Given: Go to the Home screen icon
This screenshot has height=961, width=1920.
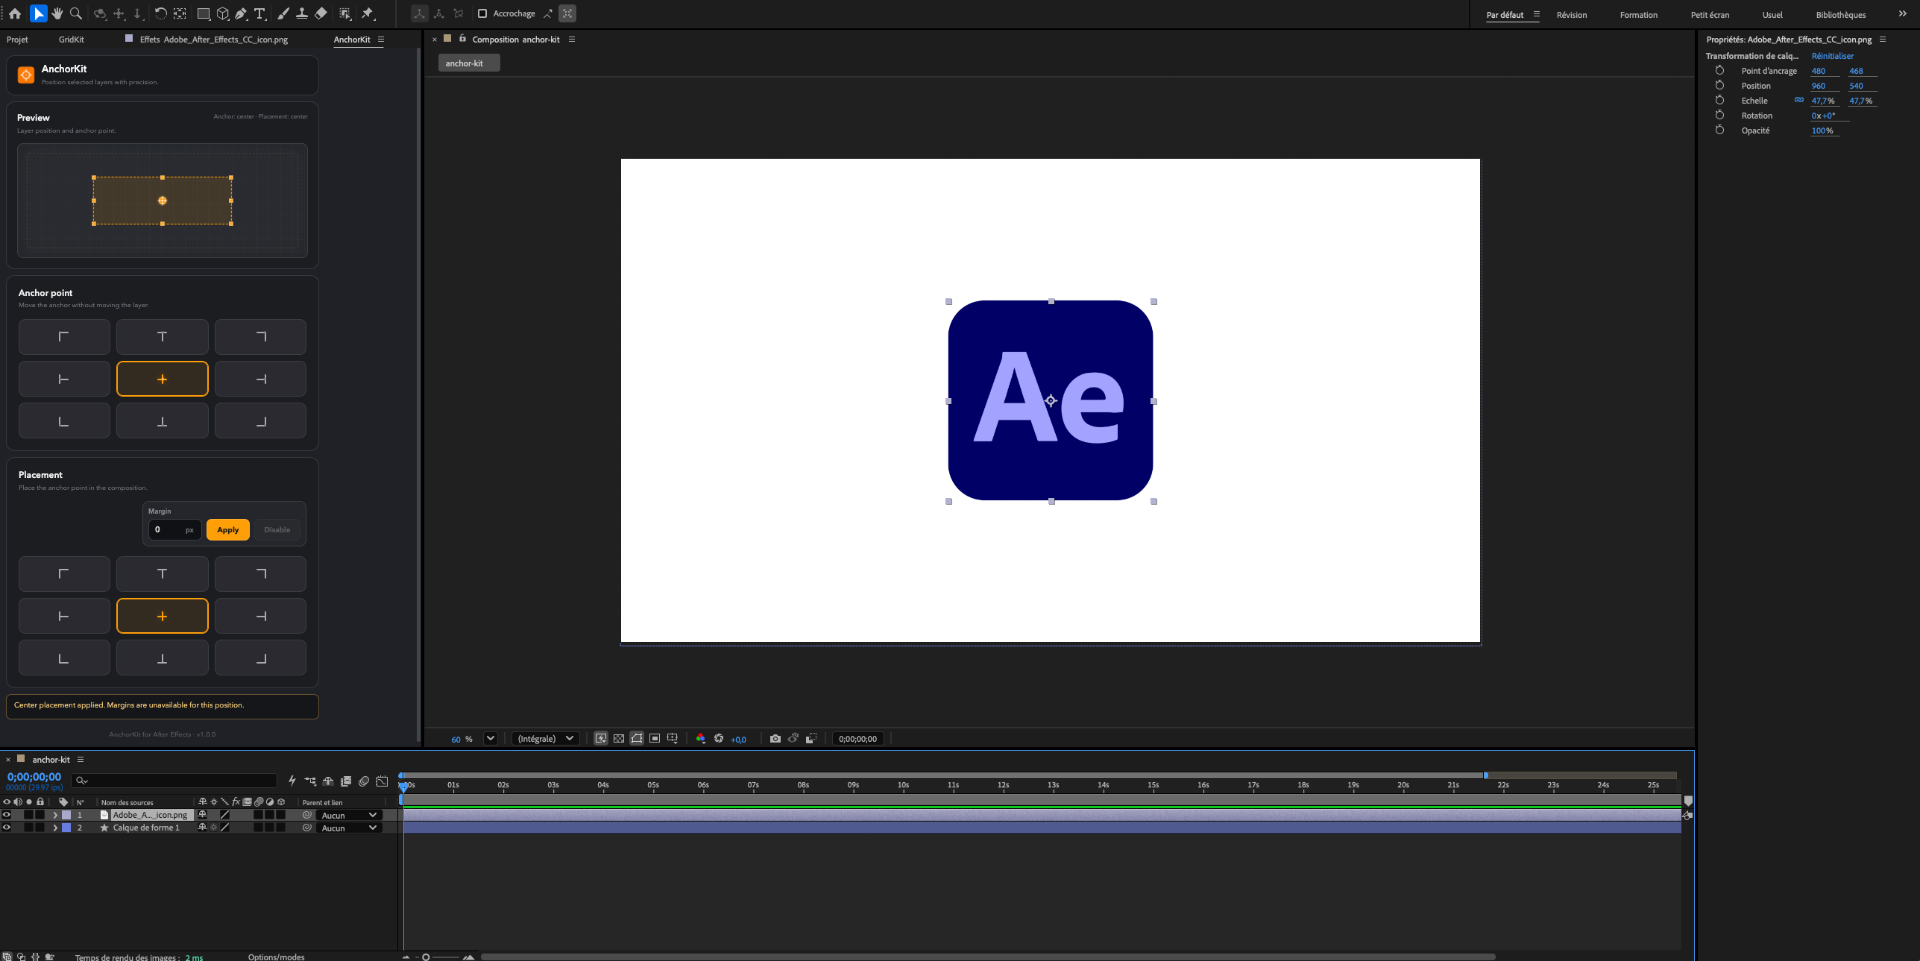Looking at the screenshot, I should point(15,14).
